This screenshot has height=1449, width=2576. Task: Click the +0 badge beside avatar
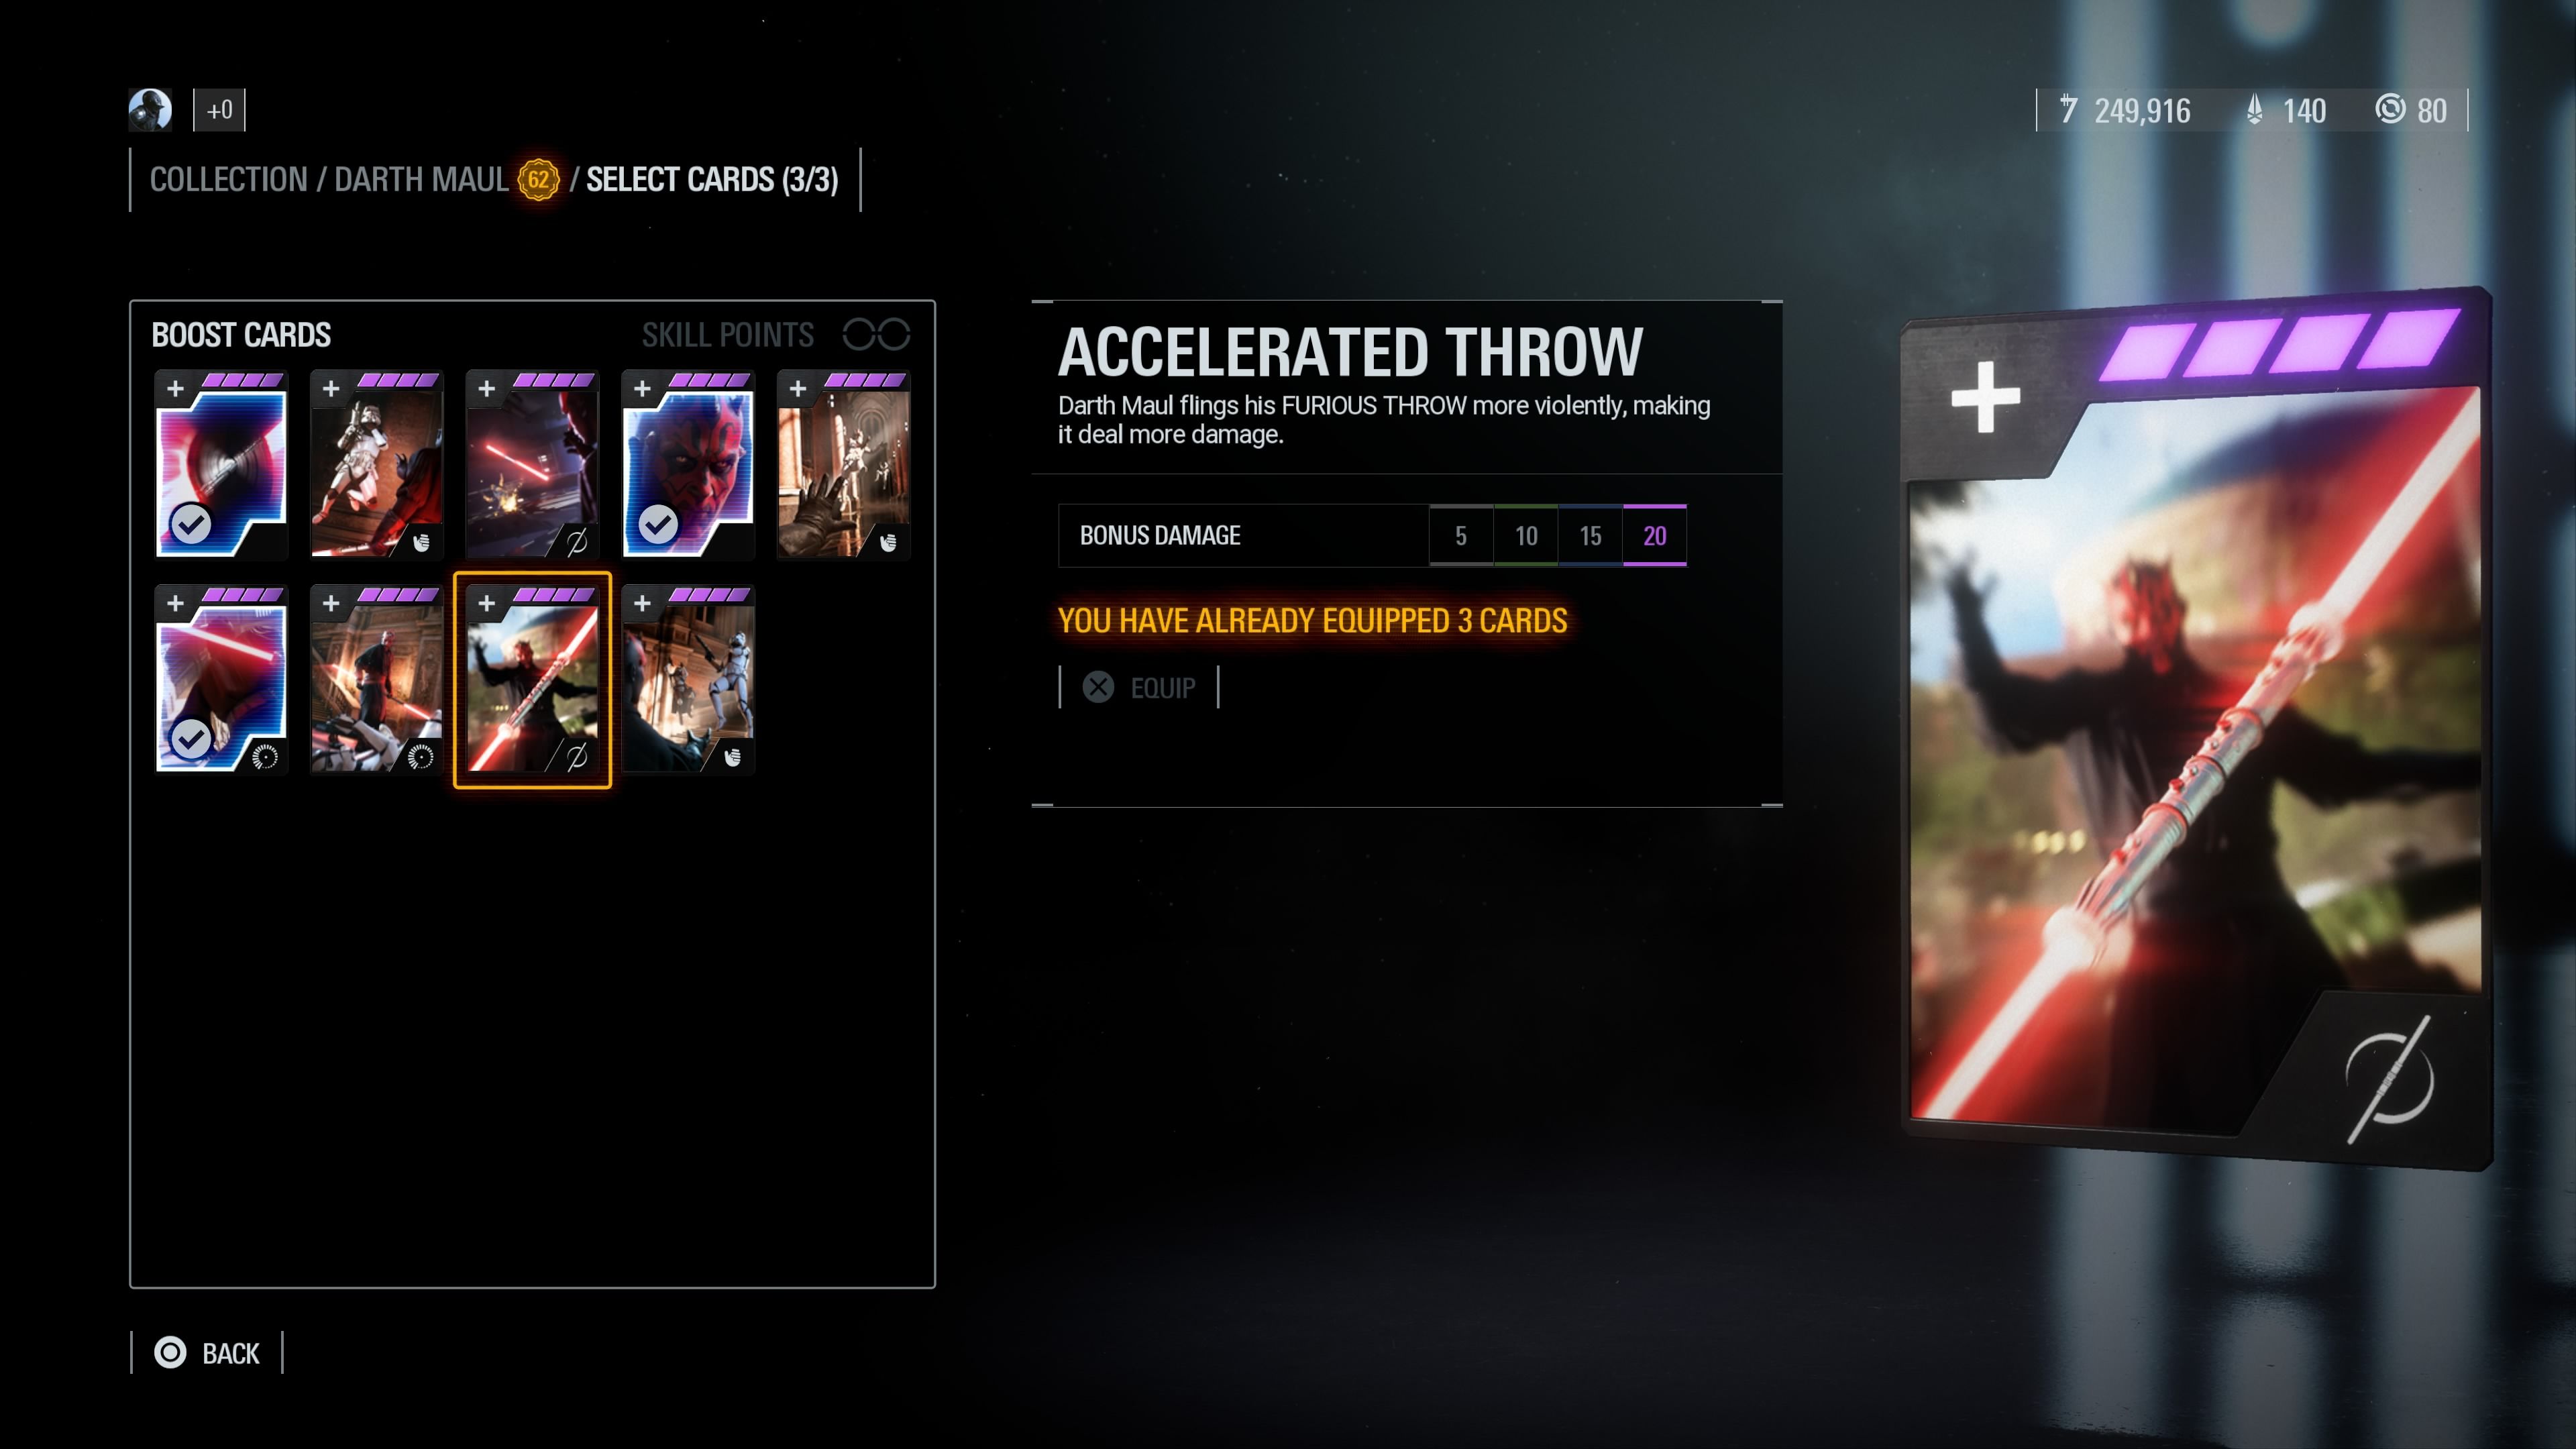[x=219, y=110]
